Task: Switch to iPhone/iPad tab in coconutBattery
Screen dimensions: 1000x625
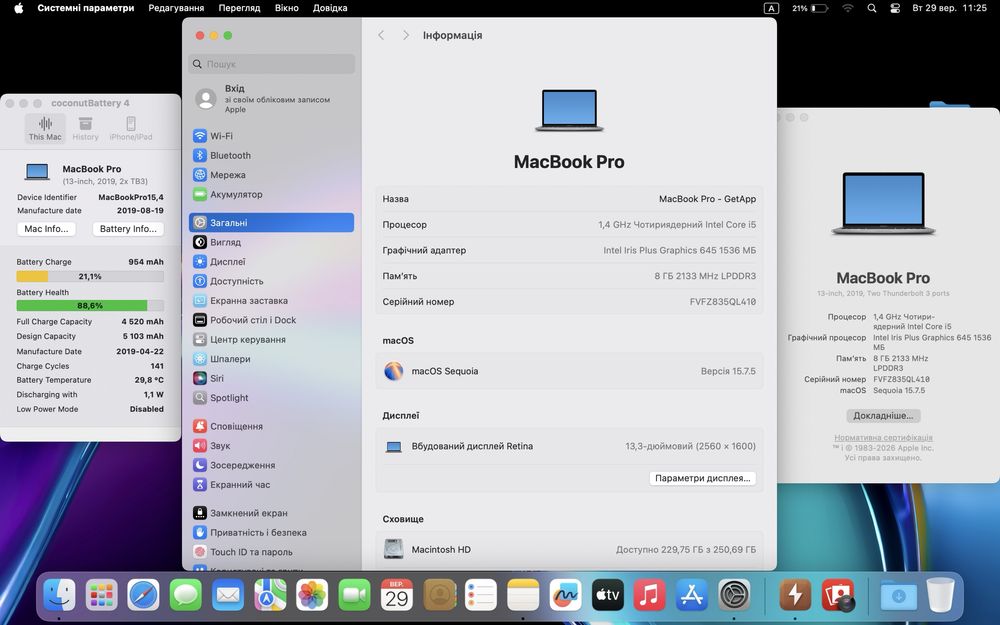Action: pyautogui.click(x=131, y=128)
